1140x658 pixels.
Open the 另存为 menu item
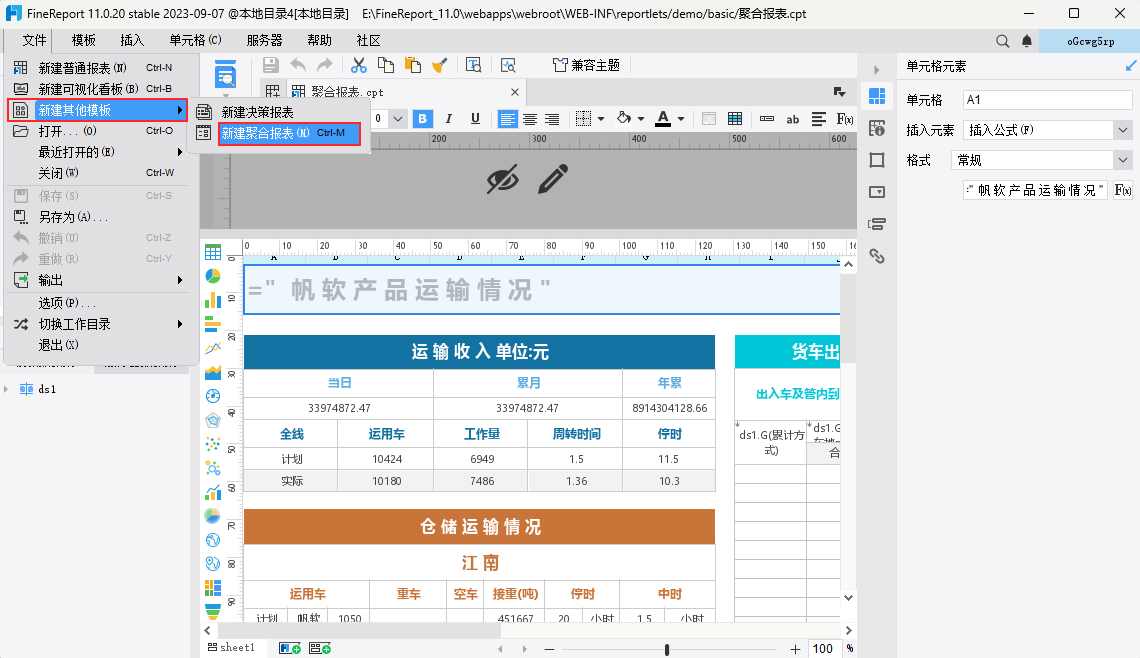click(x=72, y=217)
